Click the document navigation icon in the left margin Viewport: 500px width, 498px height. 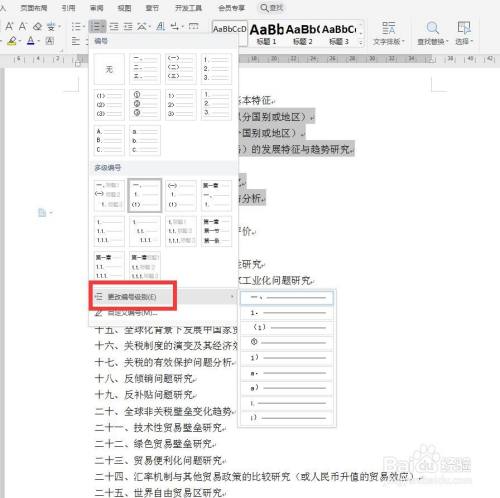[x=42, y=212]
